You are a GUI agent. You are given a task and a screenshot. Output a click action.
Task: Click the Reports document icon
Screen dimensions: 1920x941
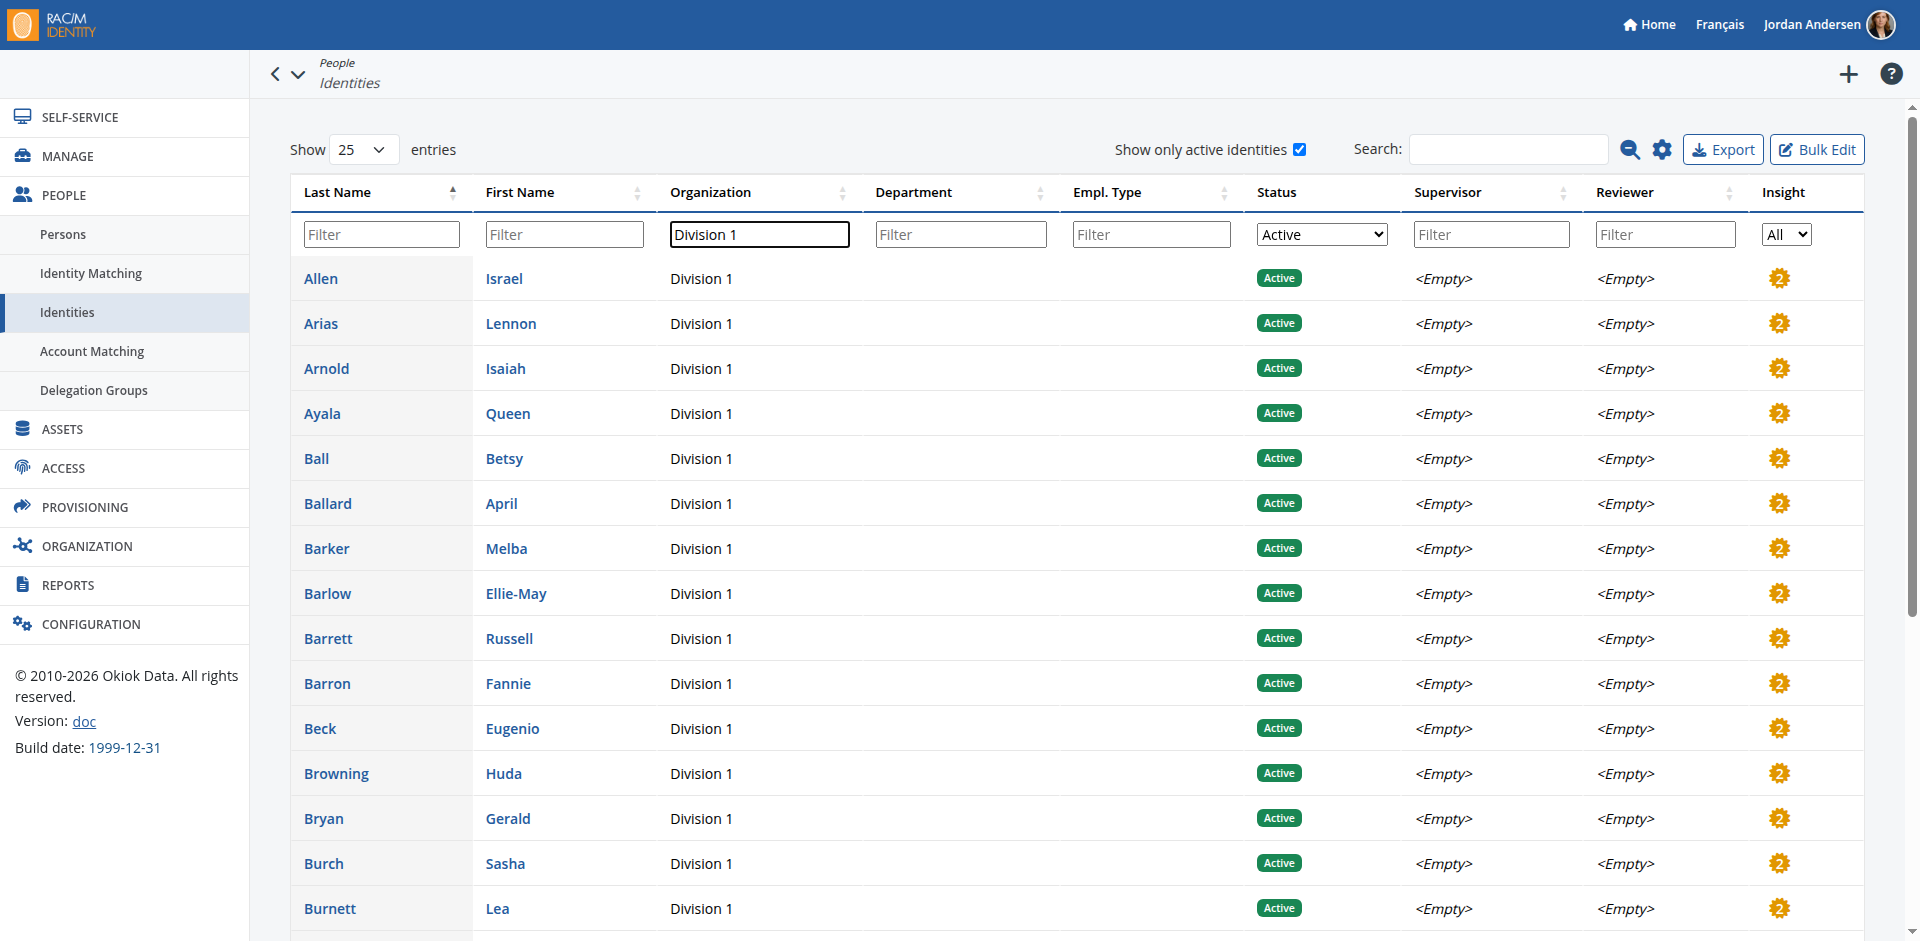tap(22, 585)
